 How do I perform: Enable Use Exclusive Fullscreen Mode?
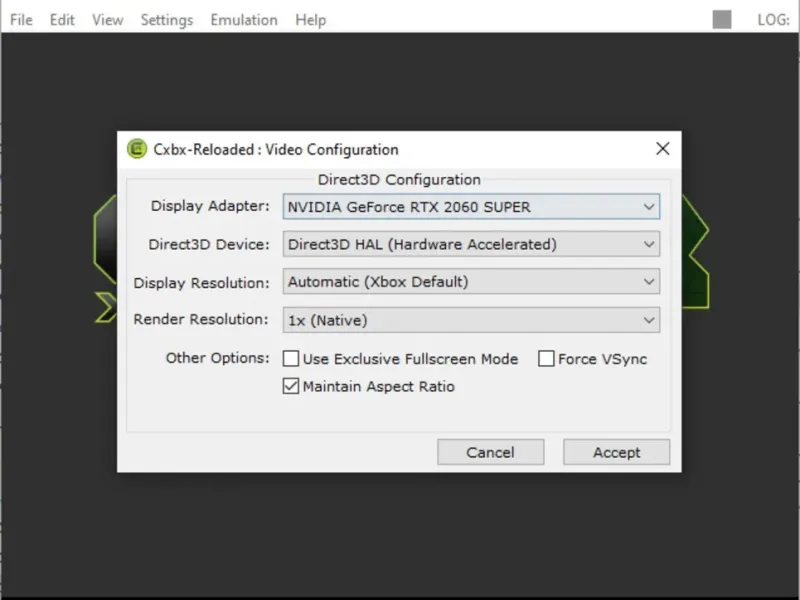point(291,359)
